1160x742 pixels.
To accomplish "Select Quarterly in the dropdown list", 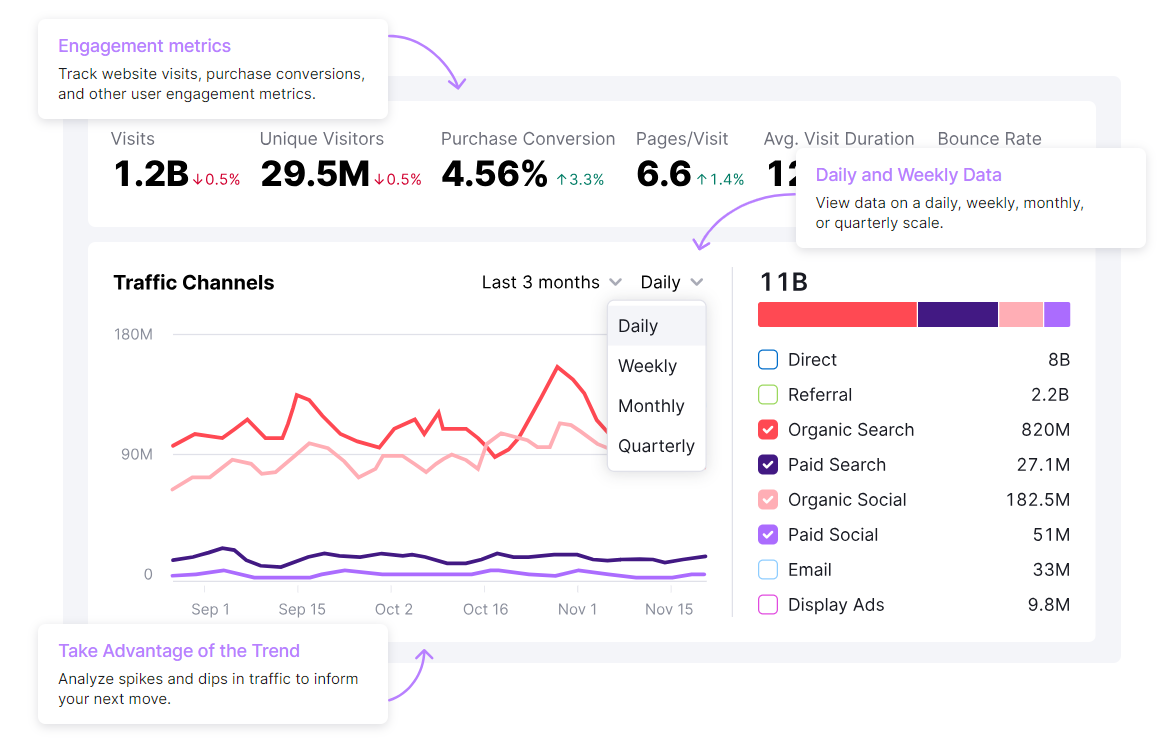I will coord(656,445).
